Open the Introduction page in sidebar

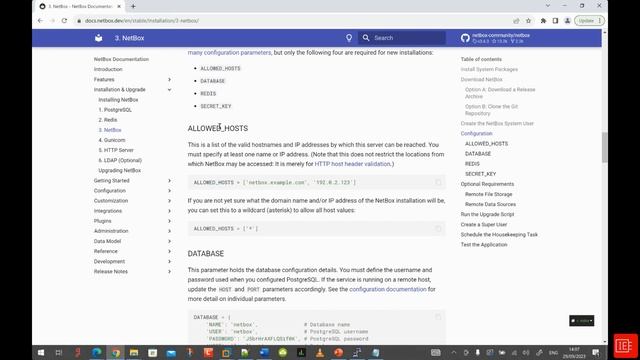(x=108, y=69)
